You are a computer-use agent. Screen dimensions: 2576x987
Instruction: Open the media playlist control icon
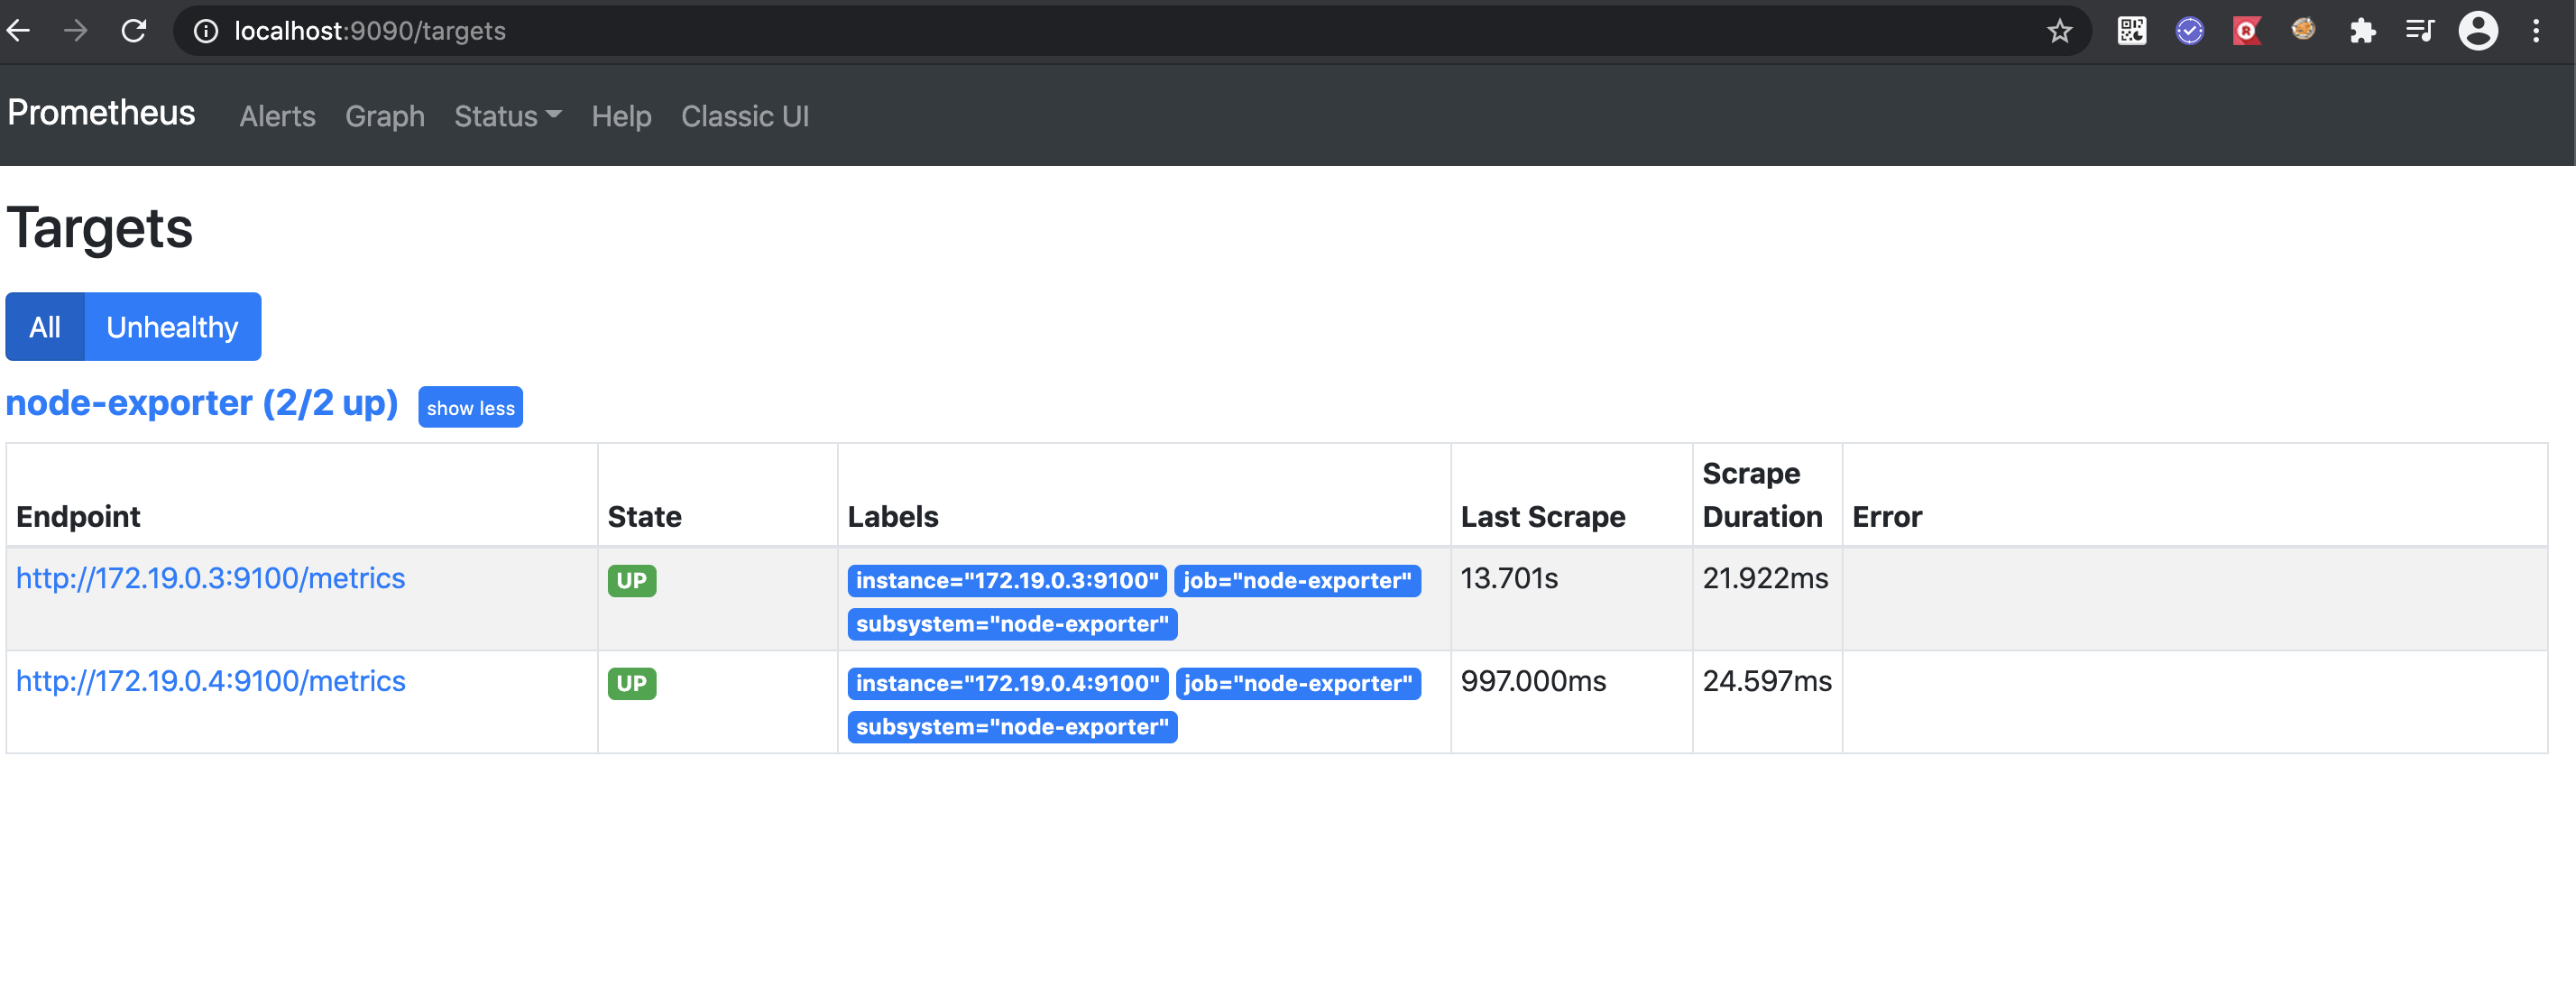(x=2419, y=31)
